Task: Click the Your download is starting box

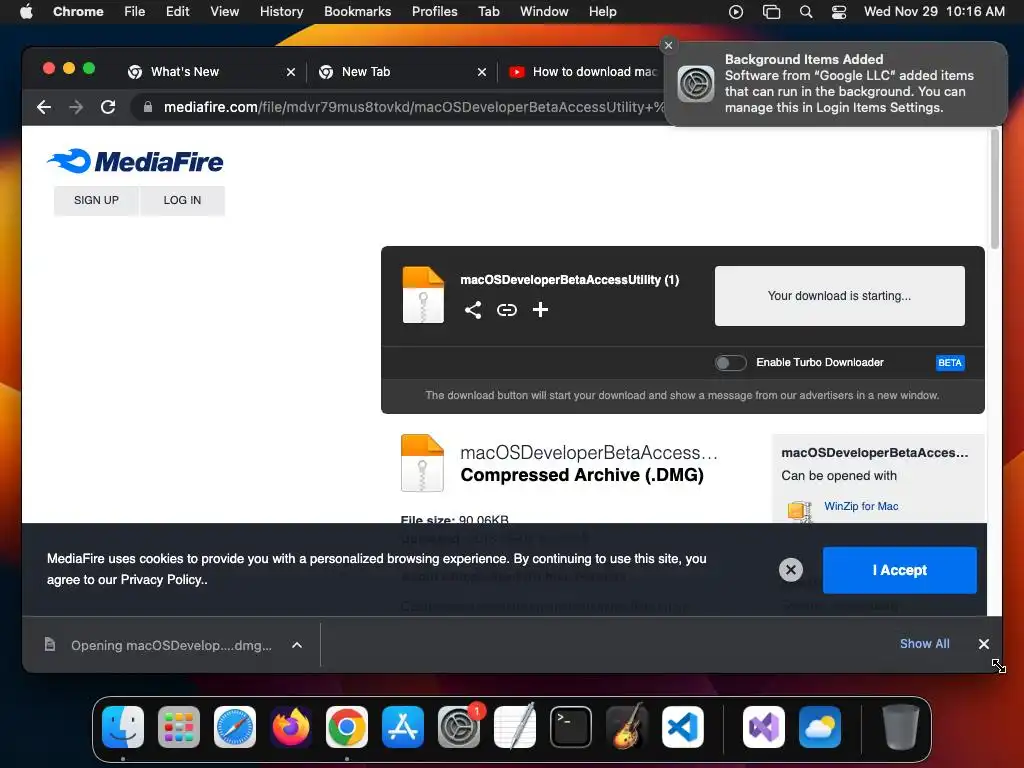Action: (x=839, y=296)
